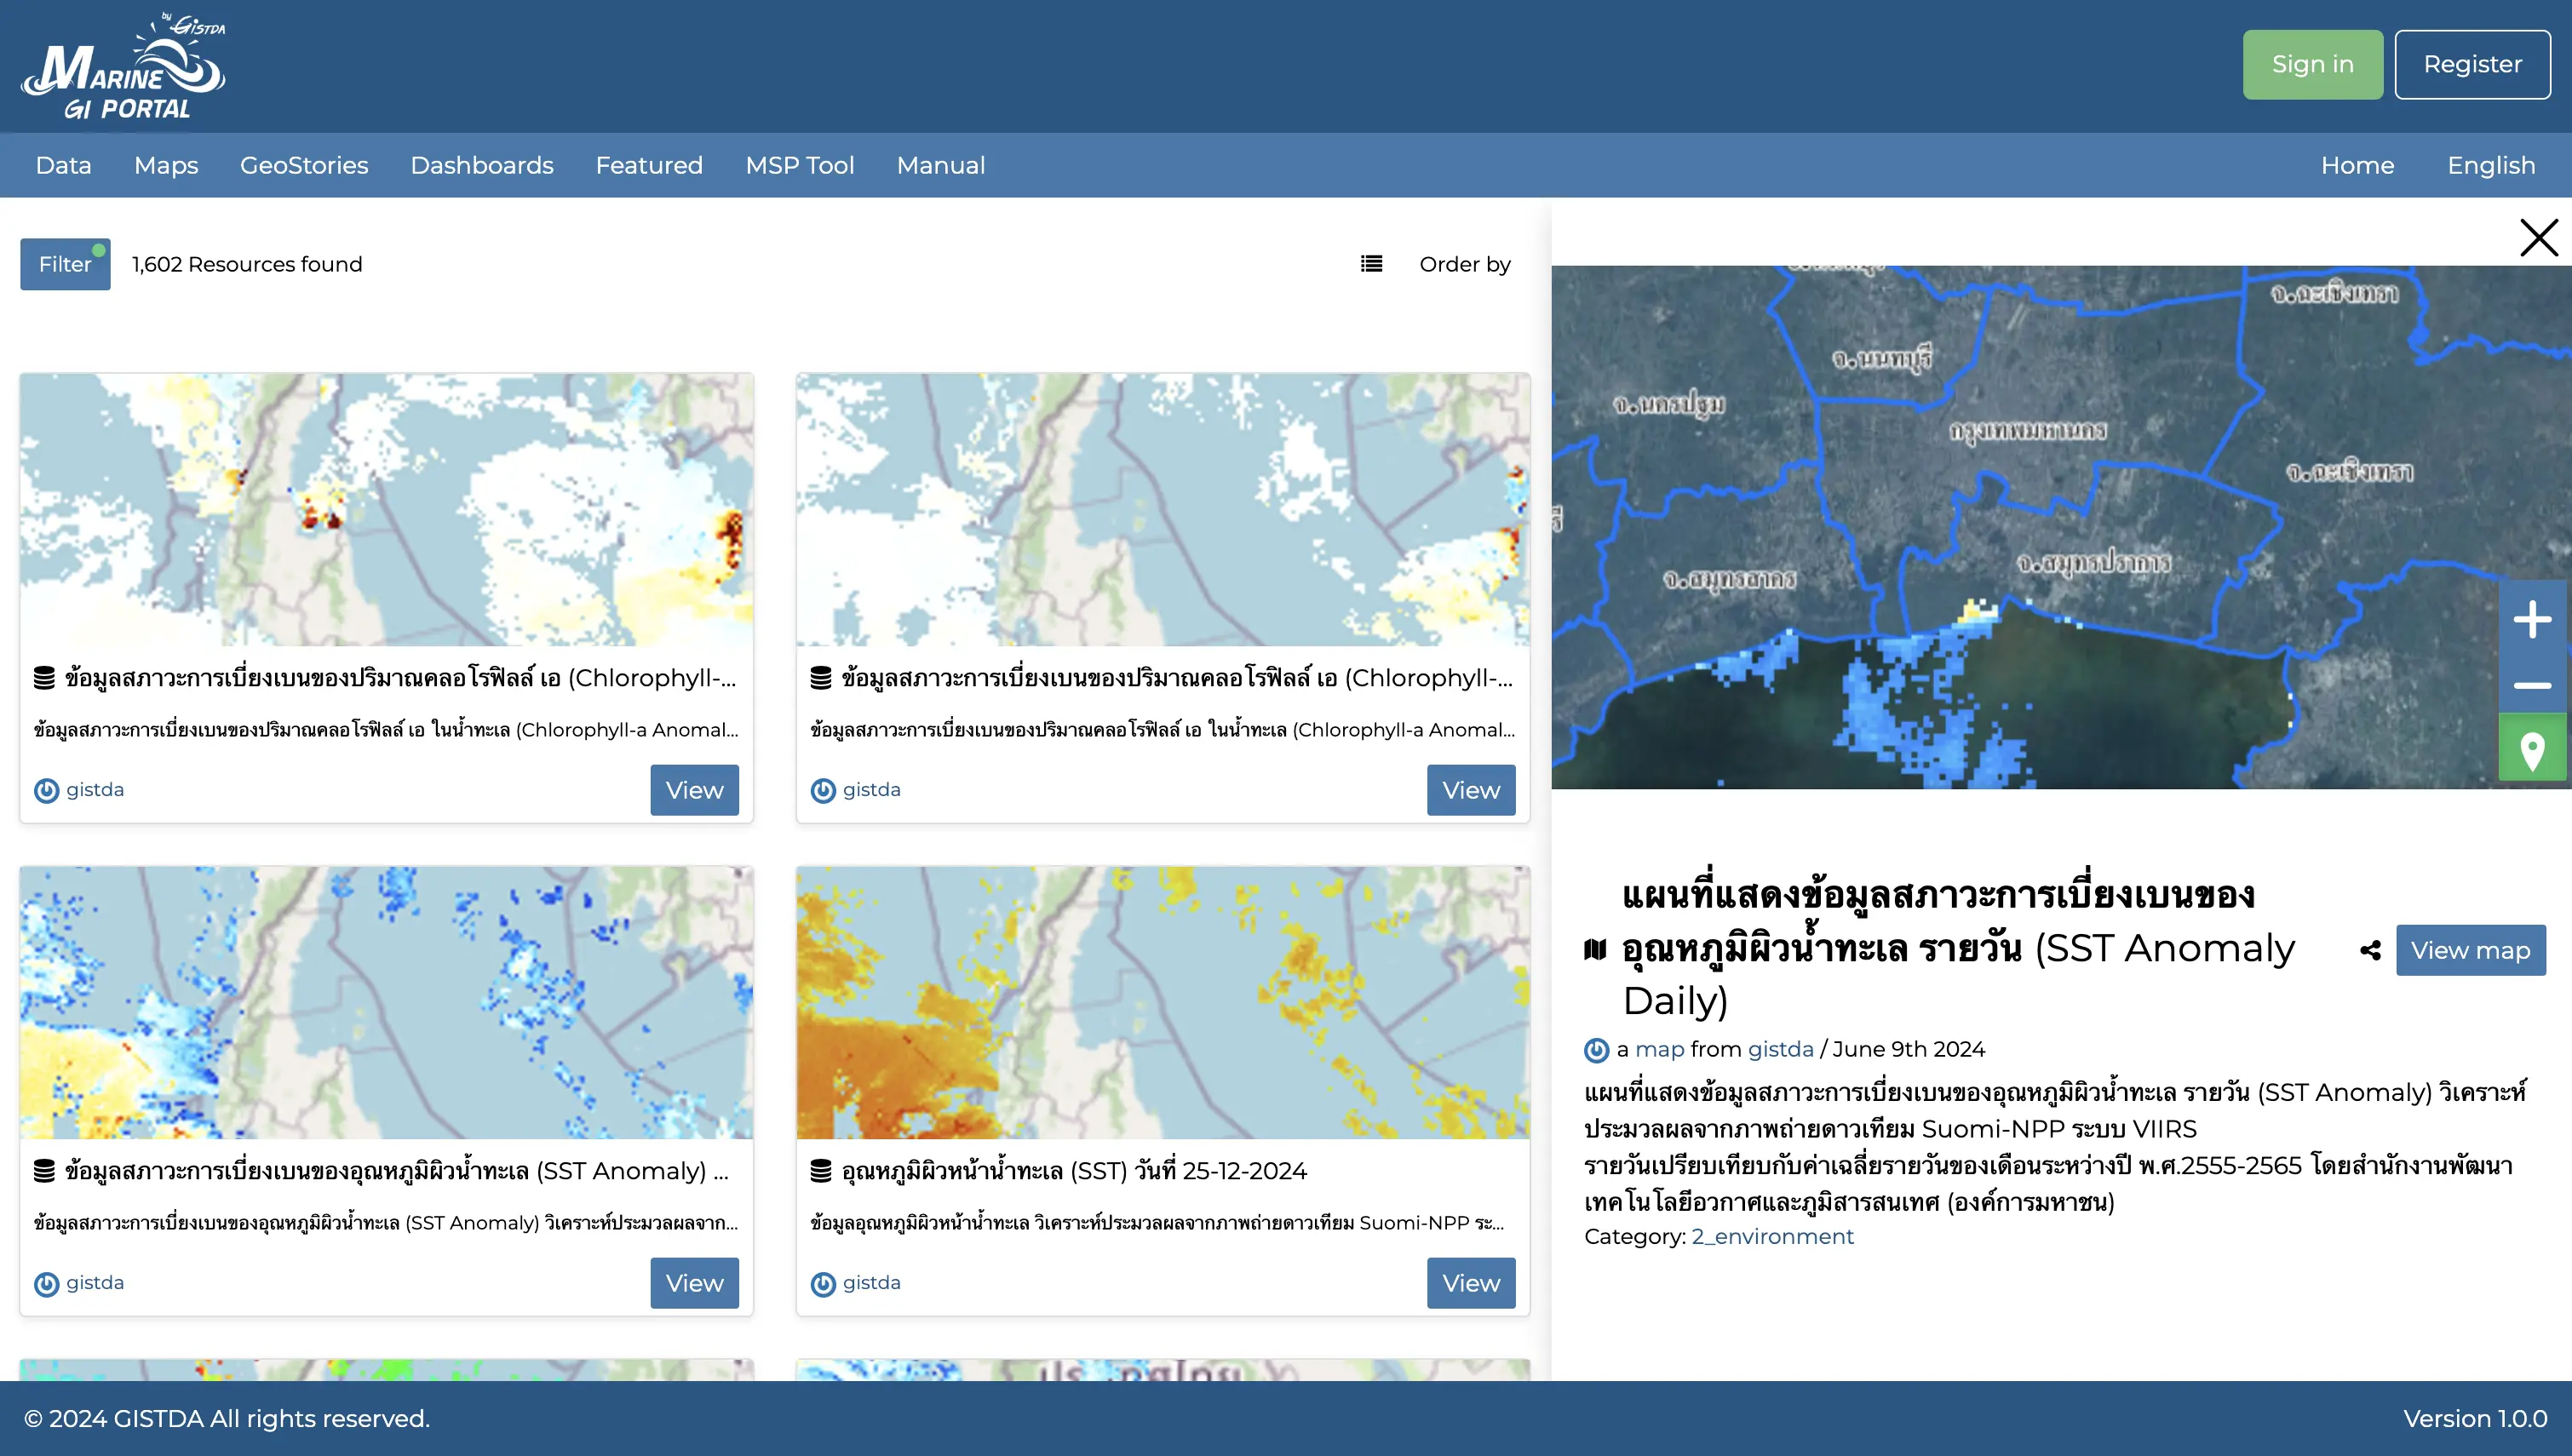View the first Chlorophyll-a dataset card

[694, 790]
